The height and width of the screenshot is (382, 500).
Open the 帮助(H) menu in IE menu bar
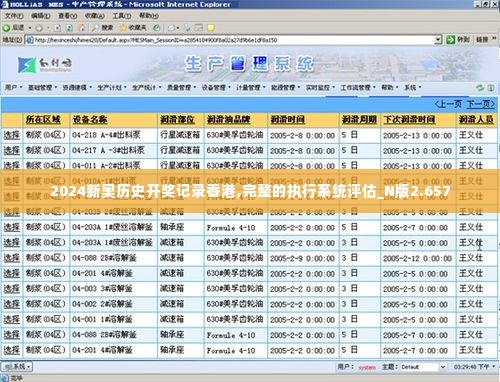click(x=149, y=16)
